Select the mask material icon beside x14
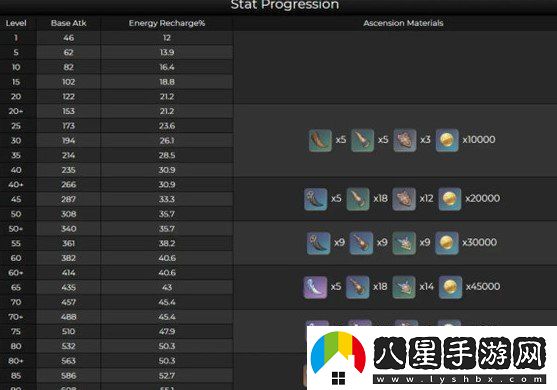The height and width of the screenshot is (390, 557). point(404,287)
